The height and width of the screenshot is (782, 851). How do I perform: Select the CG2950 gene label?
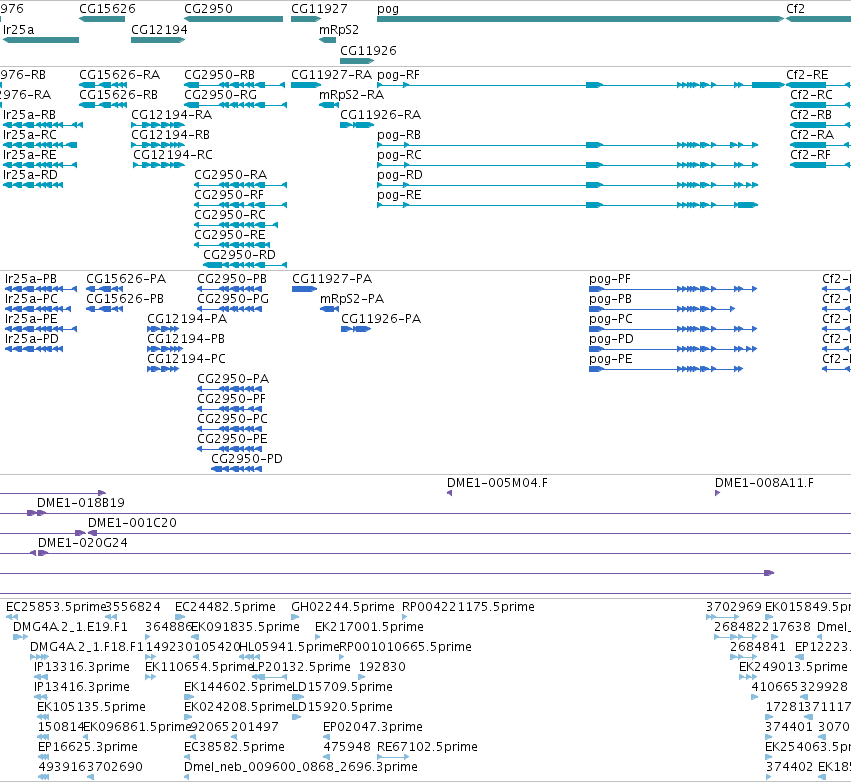coord(208,9)
